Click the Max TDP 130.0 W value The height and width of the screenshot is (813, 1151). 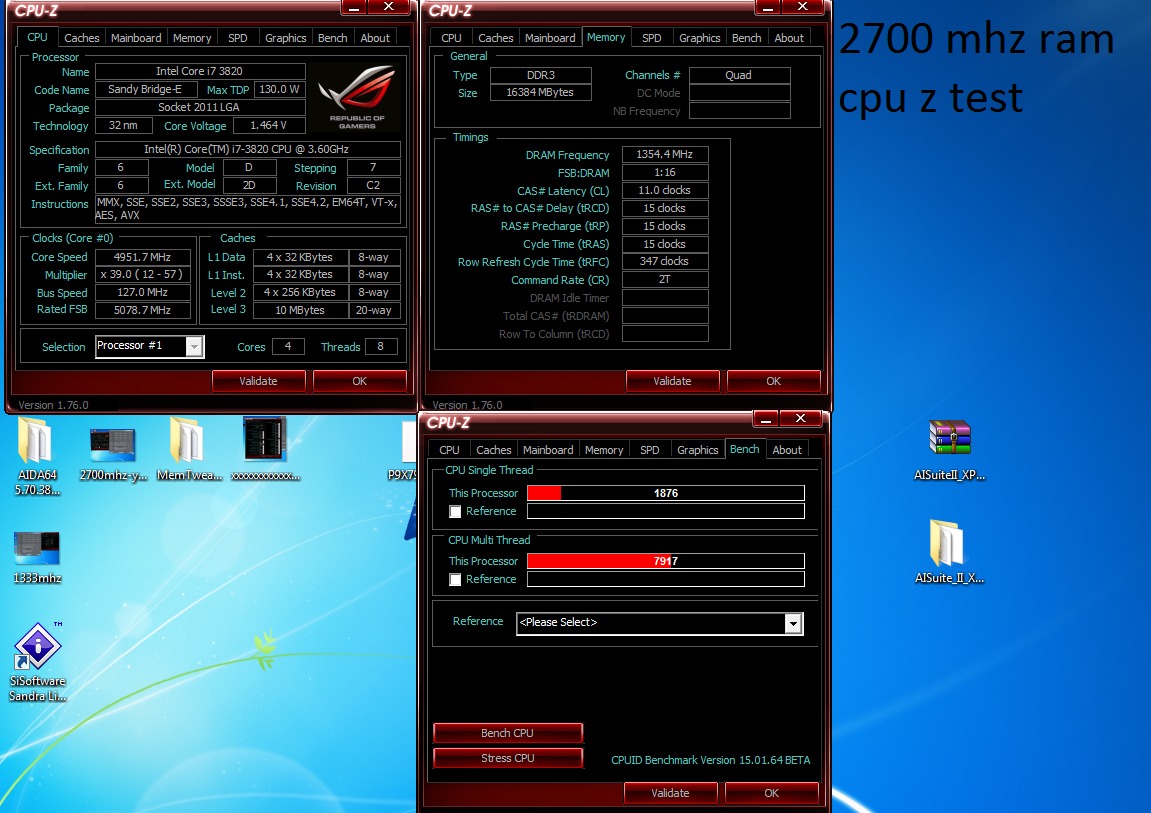coord(280,90)
